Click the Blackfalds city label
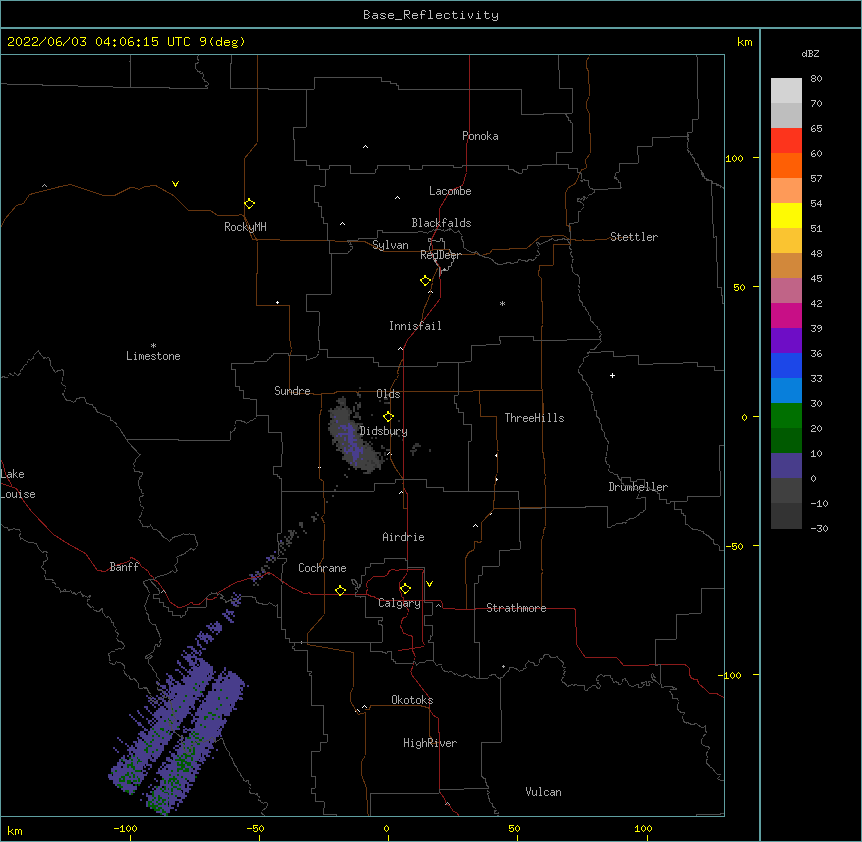 click(441, 223)
